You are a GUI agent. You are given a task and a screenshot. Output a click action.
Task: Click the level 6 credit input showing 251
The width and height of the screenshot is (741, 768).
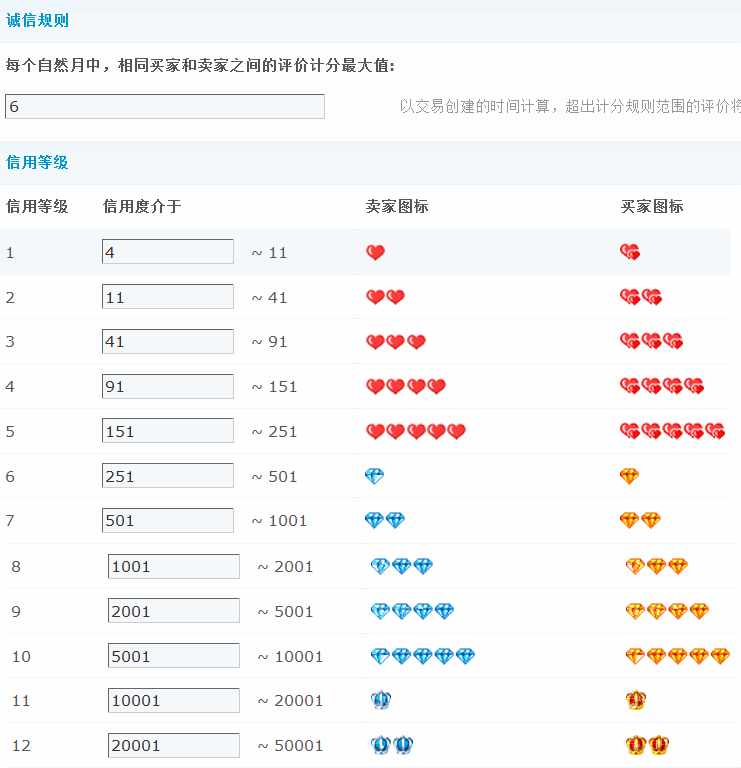[x=168, y=476]
